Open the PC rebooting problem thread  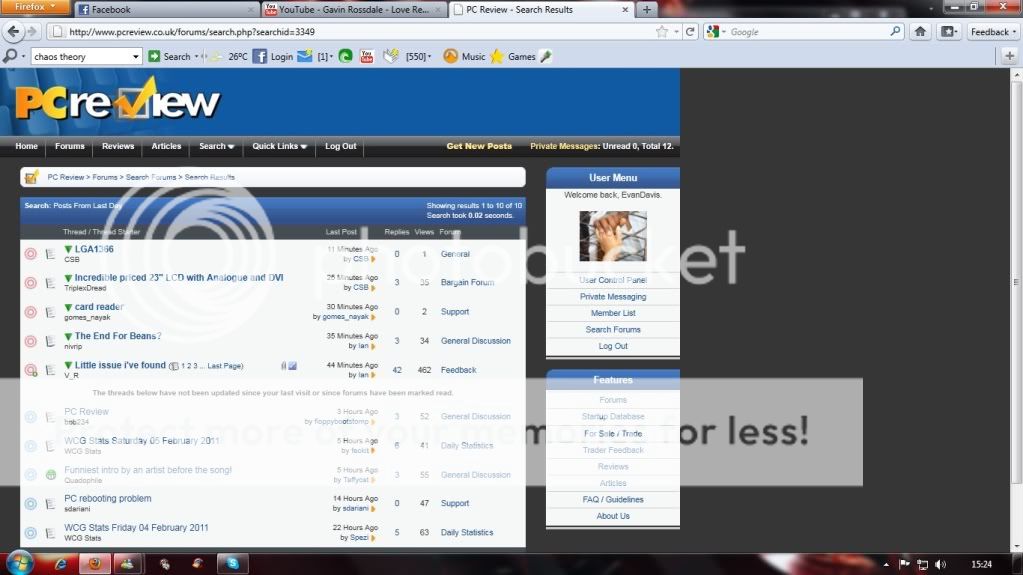pos(108,499)
